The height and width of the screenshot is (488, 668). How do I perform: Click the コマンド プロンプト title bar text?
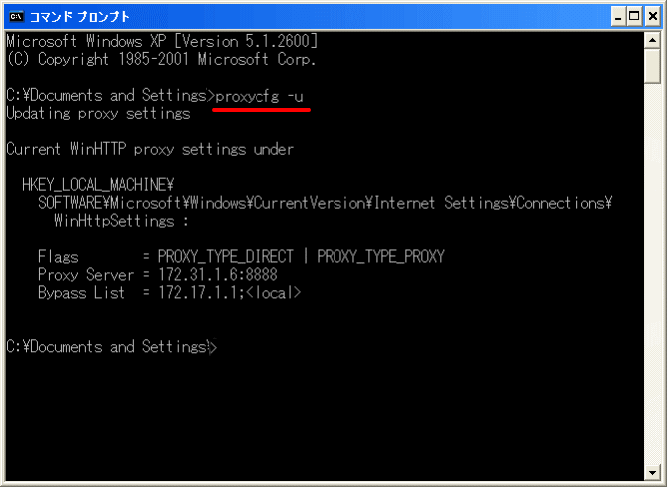[80, 17]
